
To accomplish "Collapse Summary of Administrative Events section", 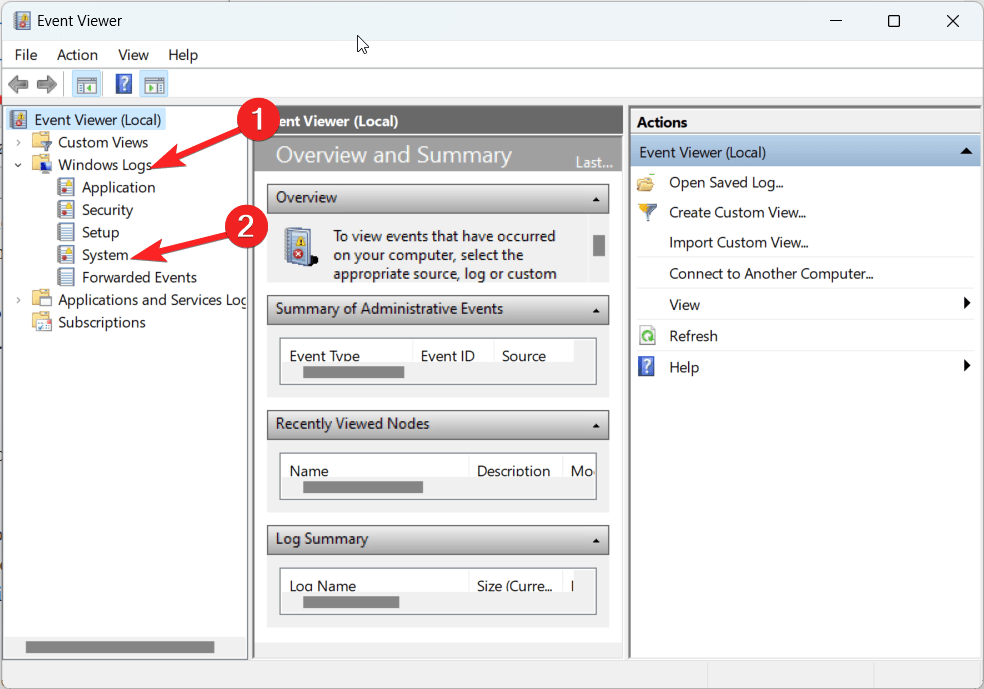I will point(596,311).
